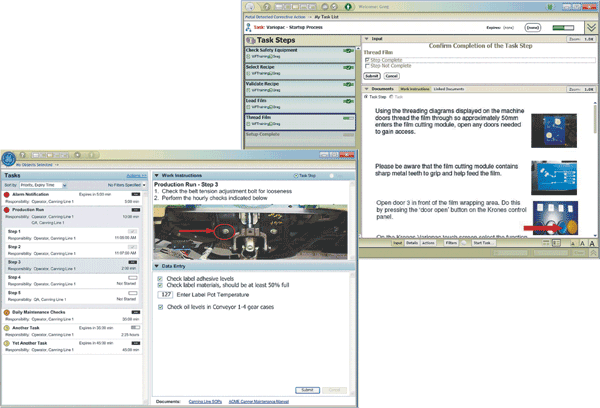The image size is (600, 408).
Task: Check the Step Complete checkbox
Action: point(367,60)
